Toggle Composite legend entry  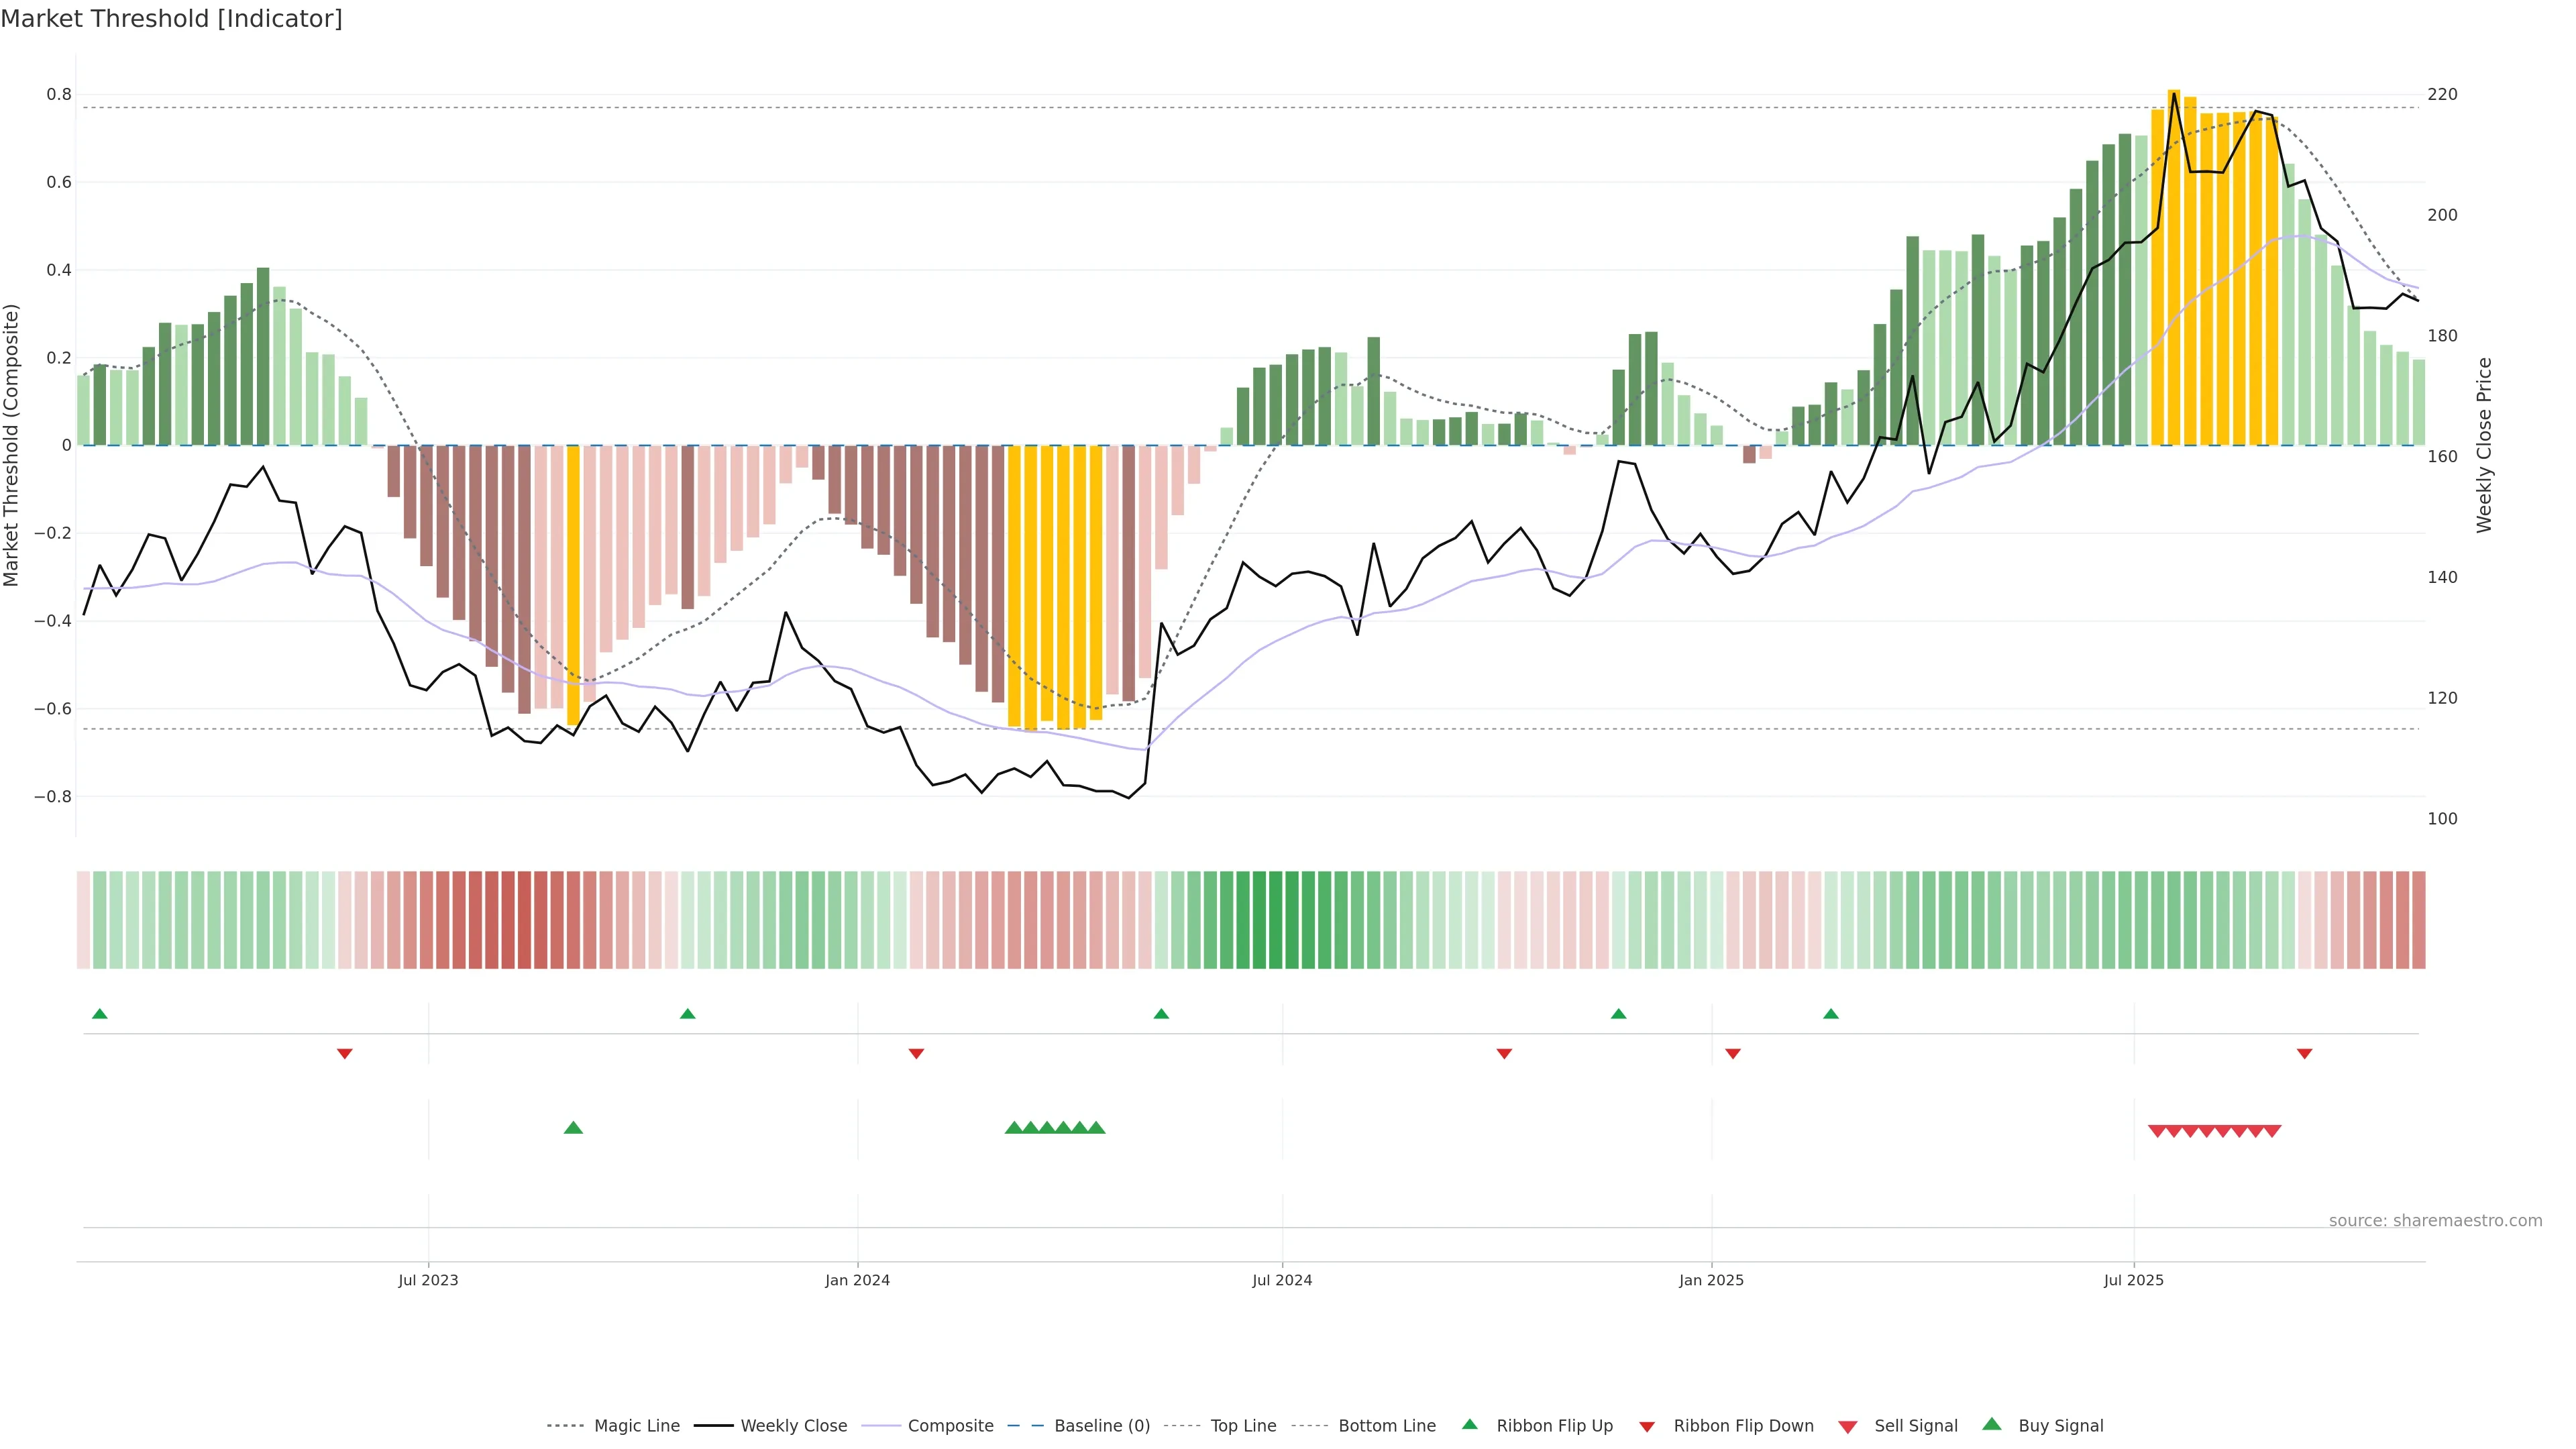(950, 1426)
